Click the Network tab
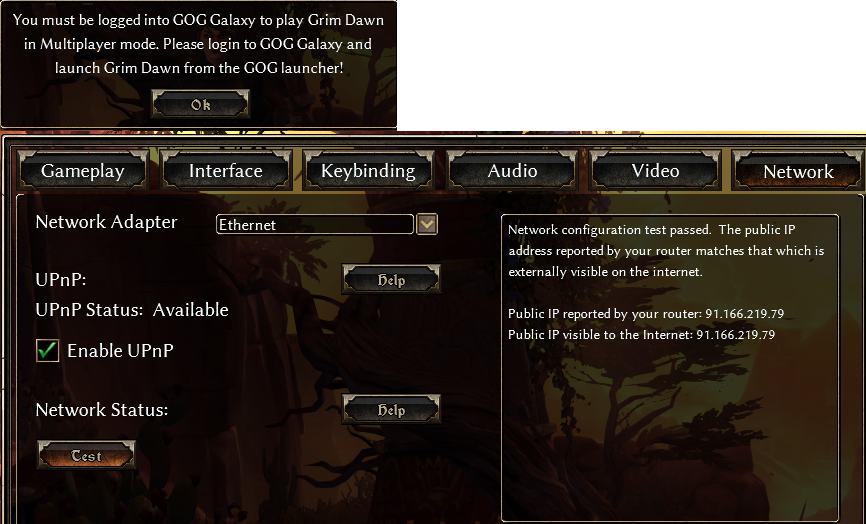Viewport: 866px width, 524px height. [798, 171]
